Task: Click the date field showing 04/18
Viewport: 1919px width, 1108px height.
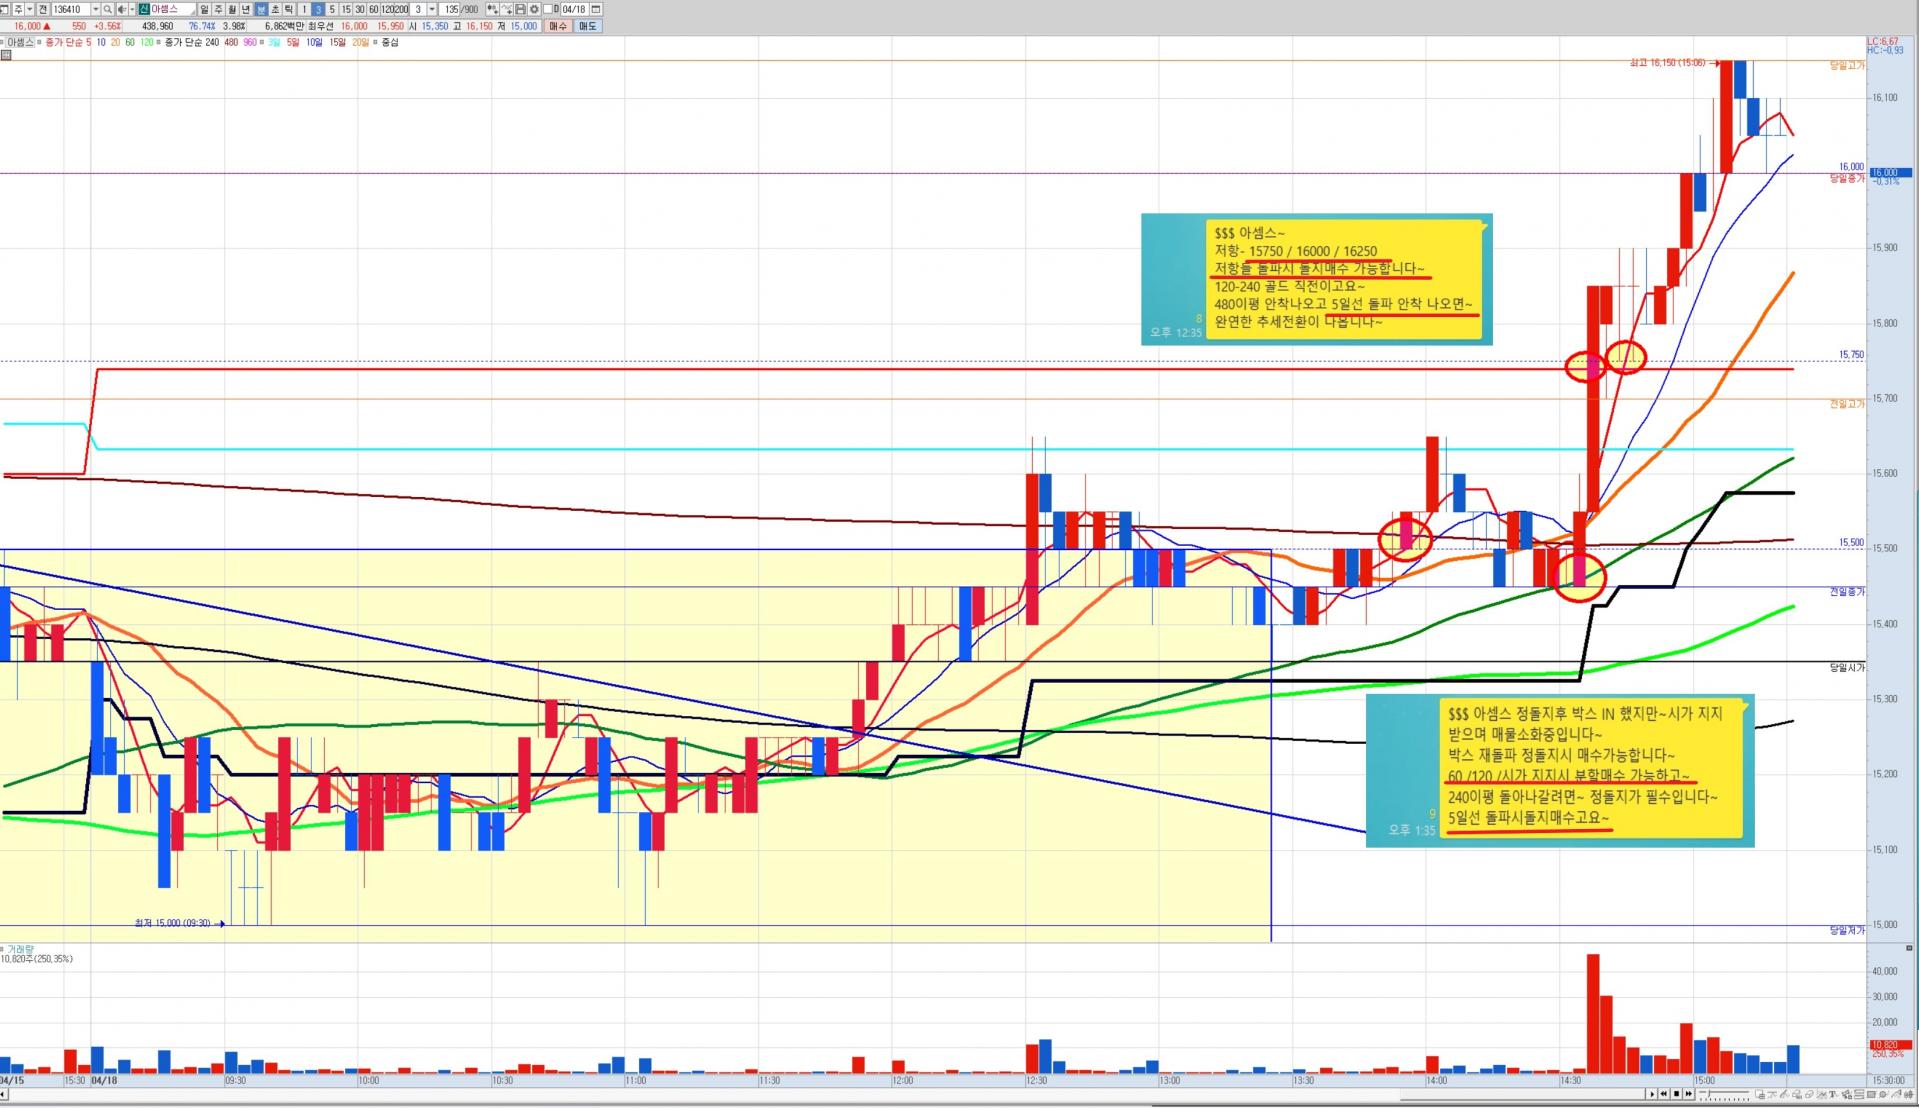Action: pos(574,9)
